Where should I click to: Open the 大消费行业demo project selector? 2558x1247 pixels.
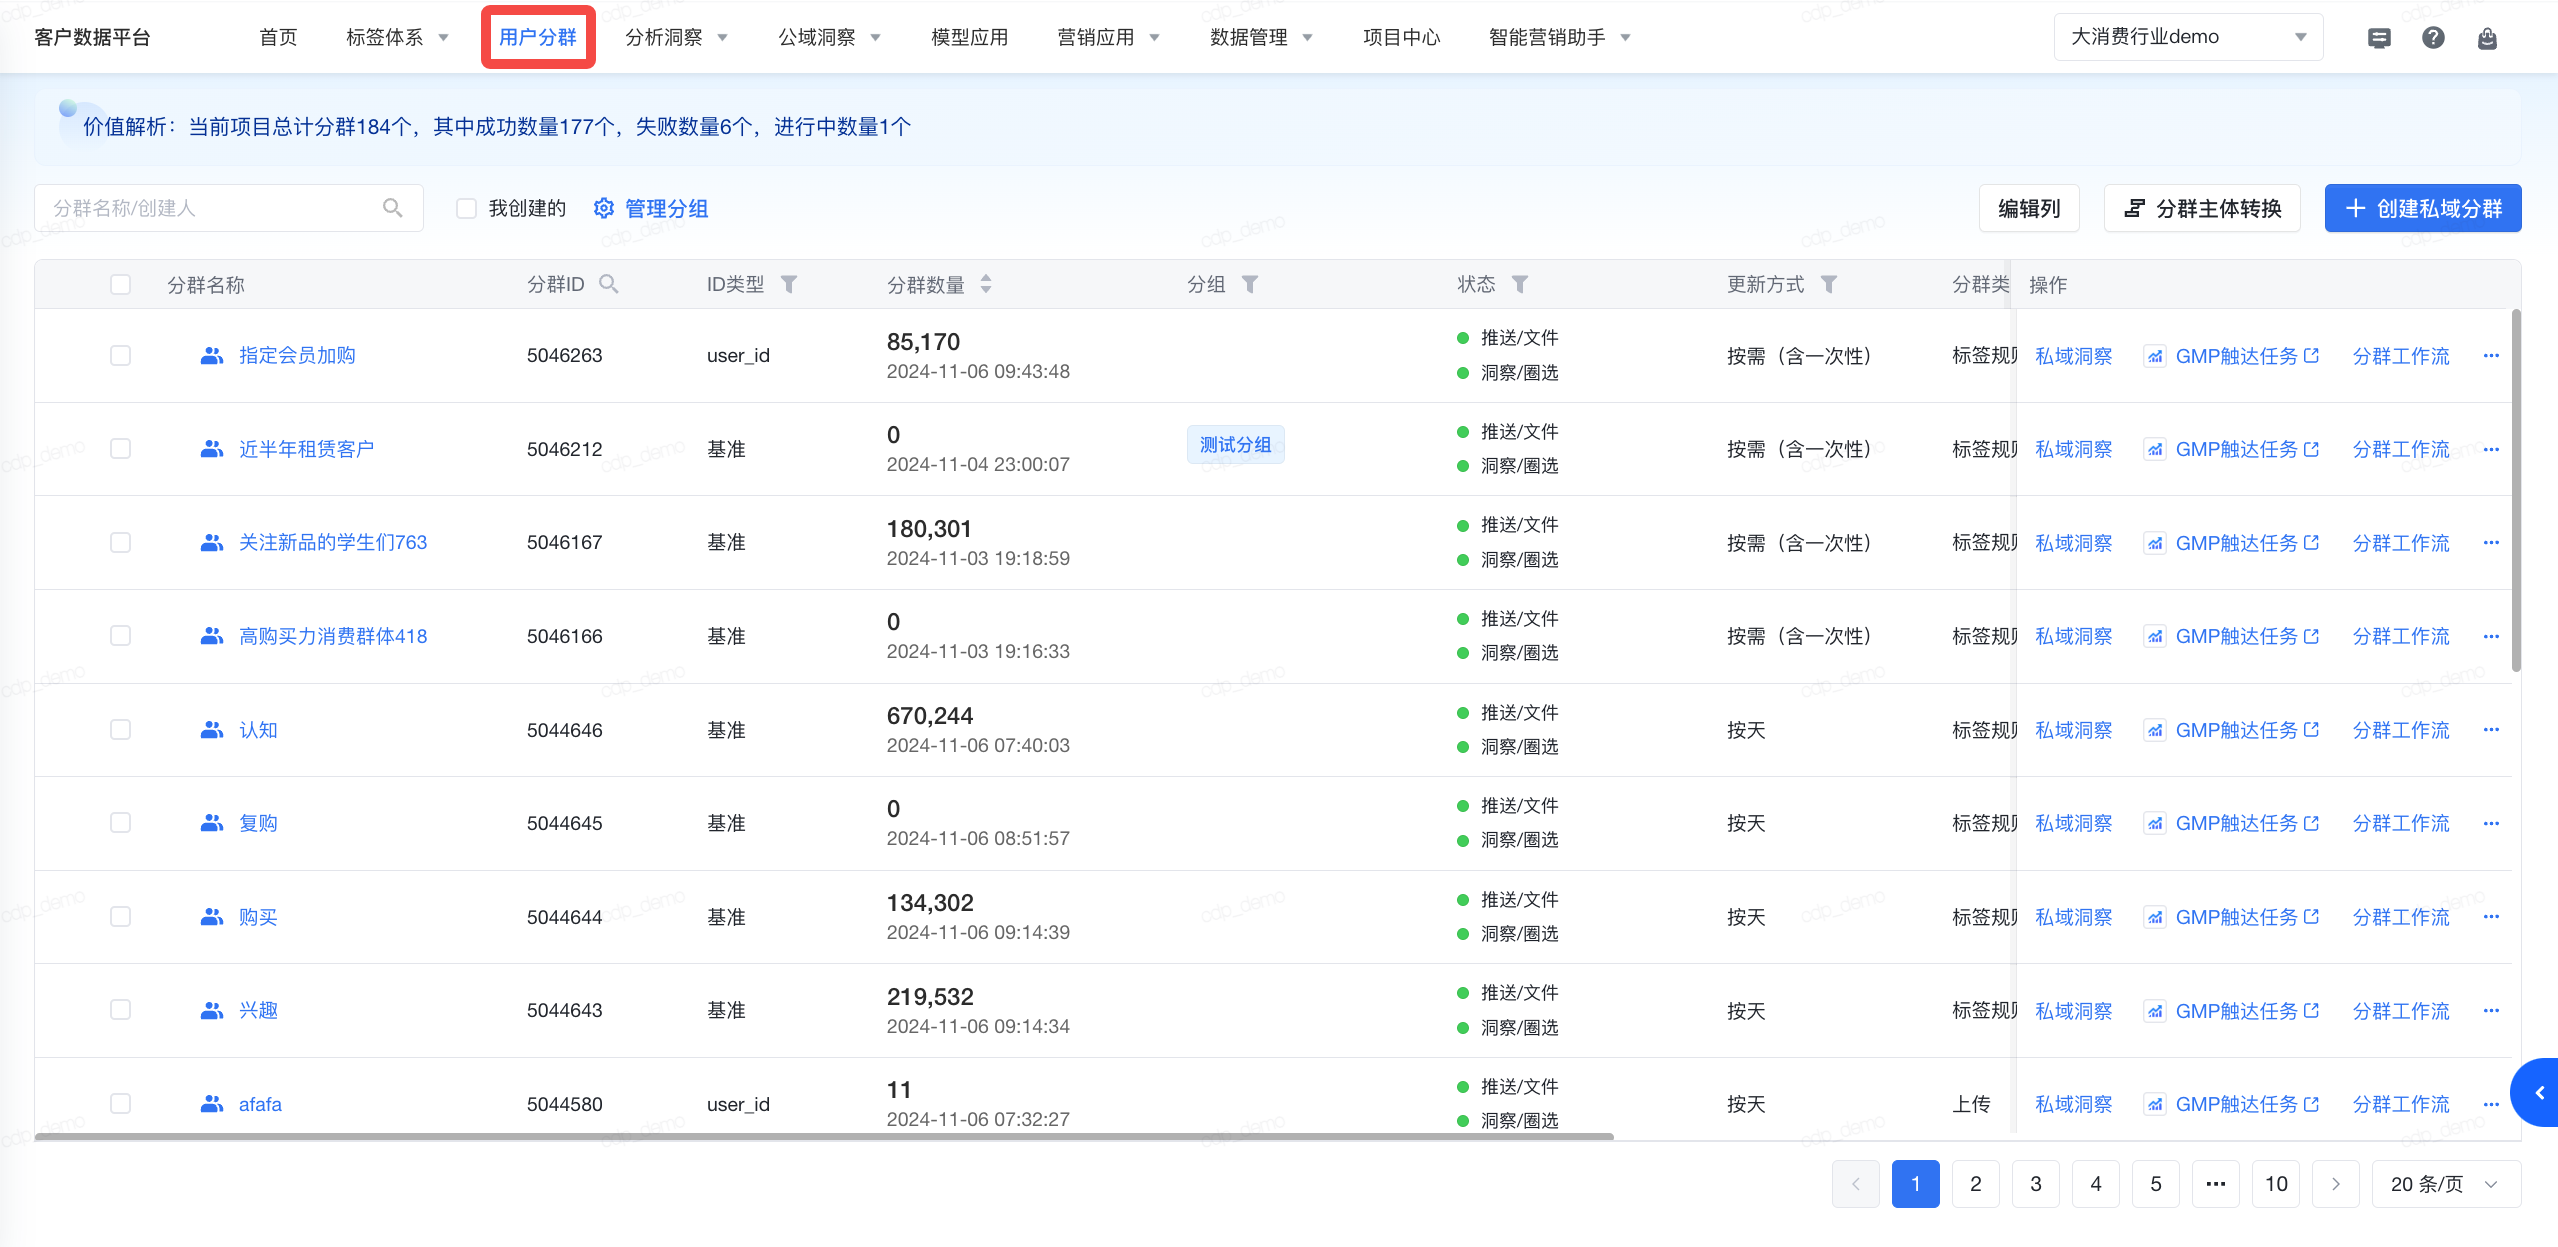[x=2188, y=37]
